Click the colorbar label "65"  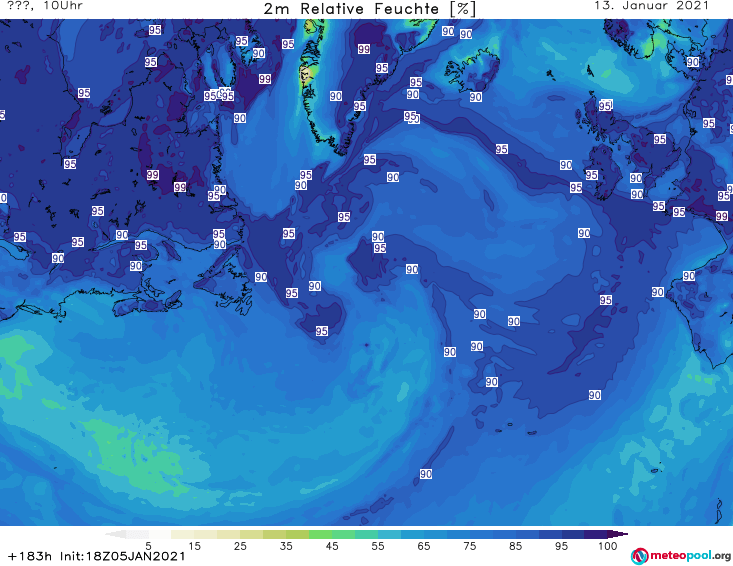(424, 546)
